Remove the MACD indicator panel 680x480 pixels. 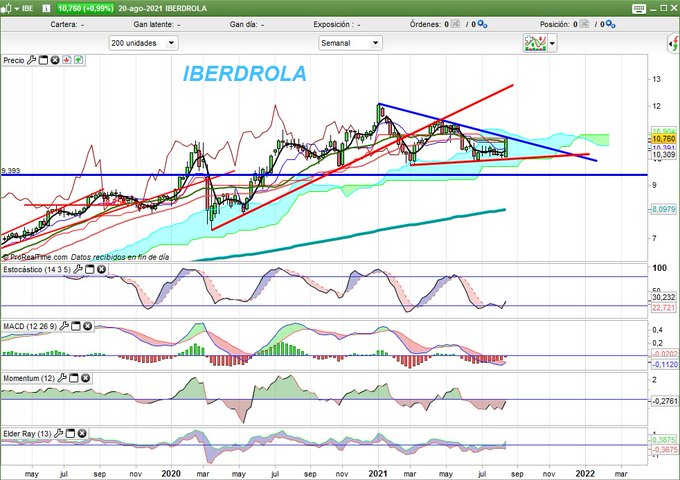point(88,326)
